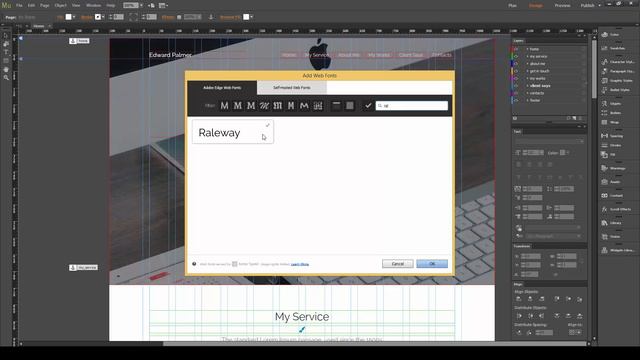This screenshot has height=360, width=640.
Task: Select the Zoom tool in the toolbox
Action: (6, 78)
